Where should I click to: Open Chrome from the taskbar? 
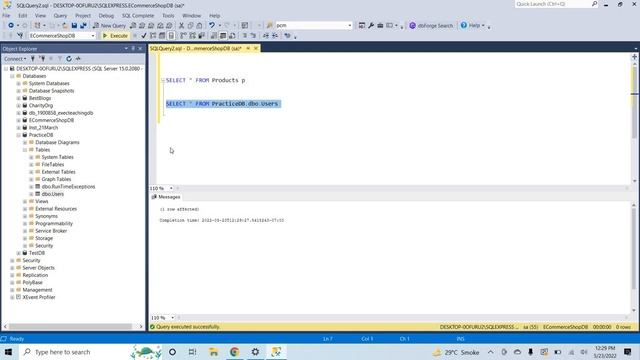(x=234, y=352)
